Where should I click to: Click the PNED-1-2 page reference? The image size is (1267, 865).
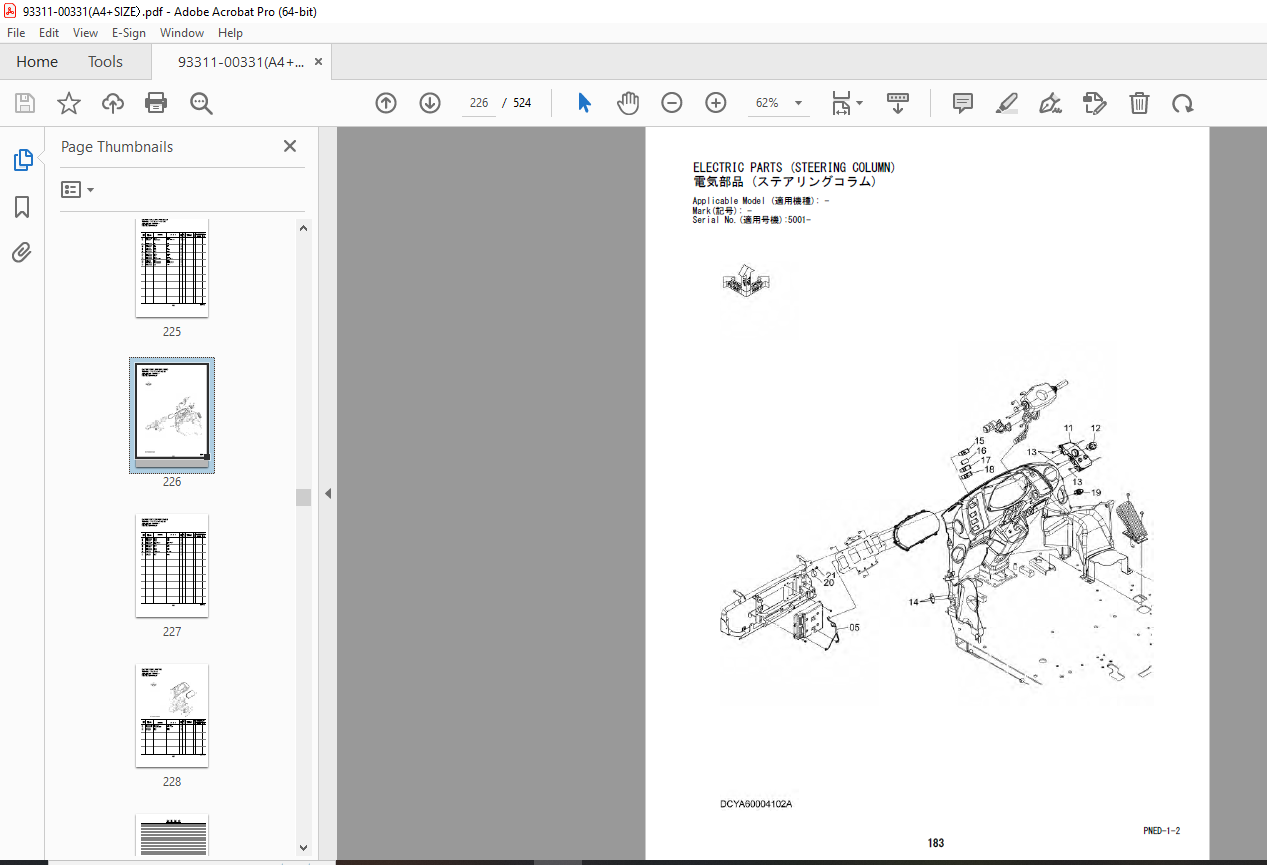pyautogui.click(x=1162, y=831)
